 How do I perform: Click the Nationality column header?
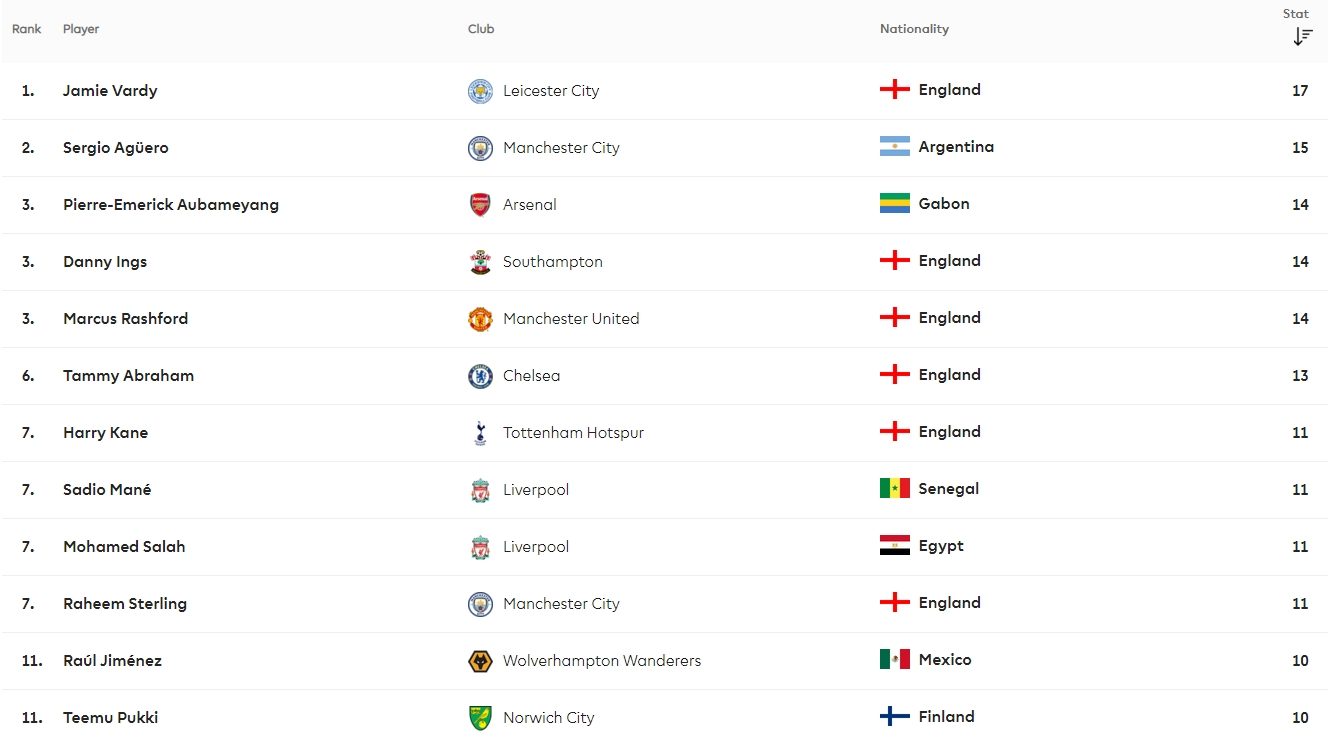[x=914, y=29]
